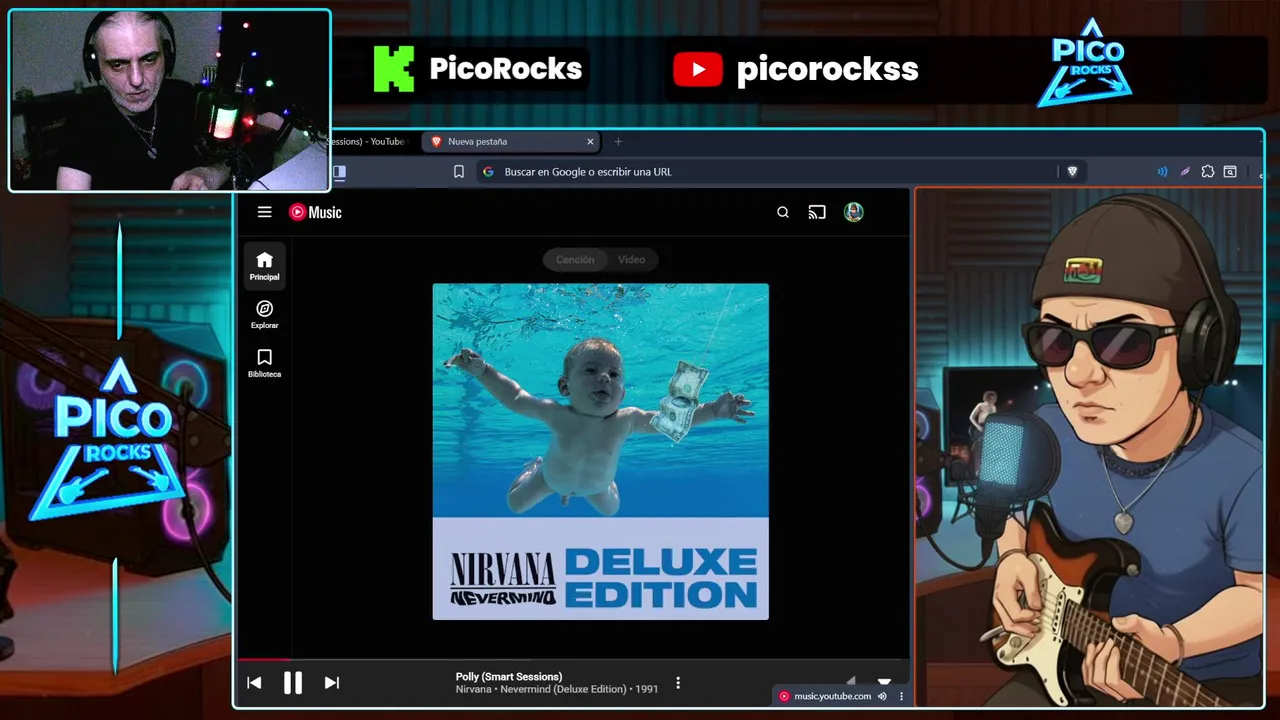Open the account avatar menu

[853, 212]
